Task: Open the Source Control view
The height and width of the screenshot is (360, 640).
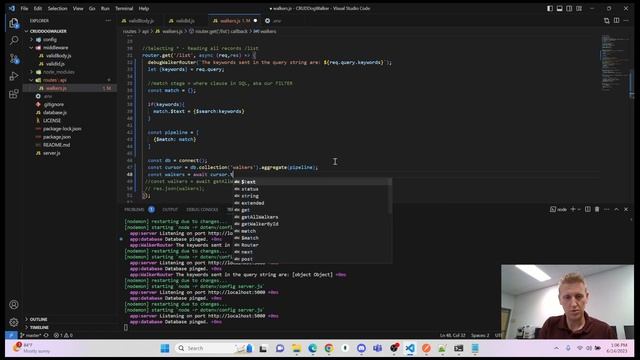Action: (14, 59)
